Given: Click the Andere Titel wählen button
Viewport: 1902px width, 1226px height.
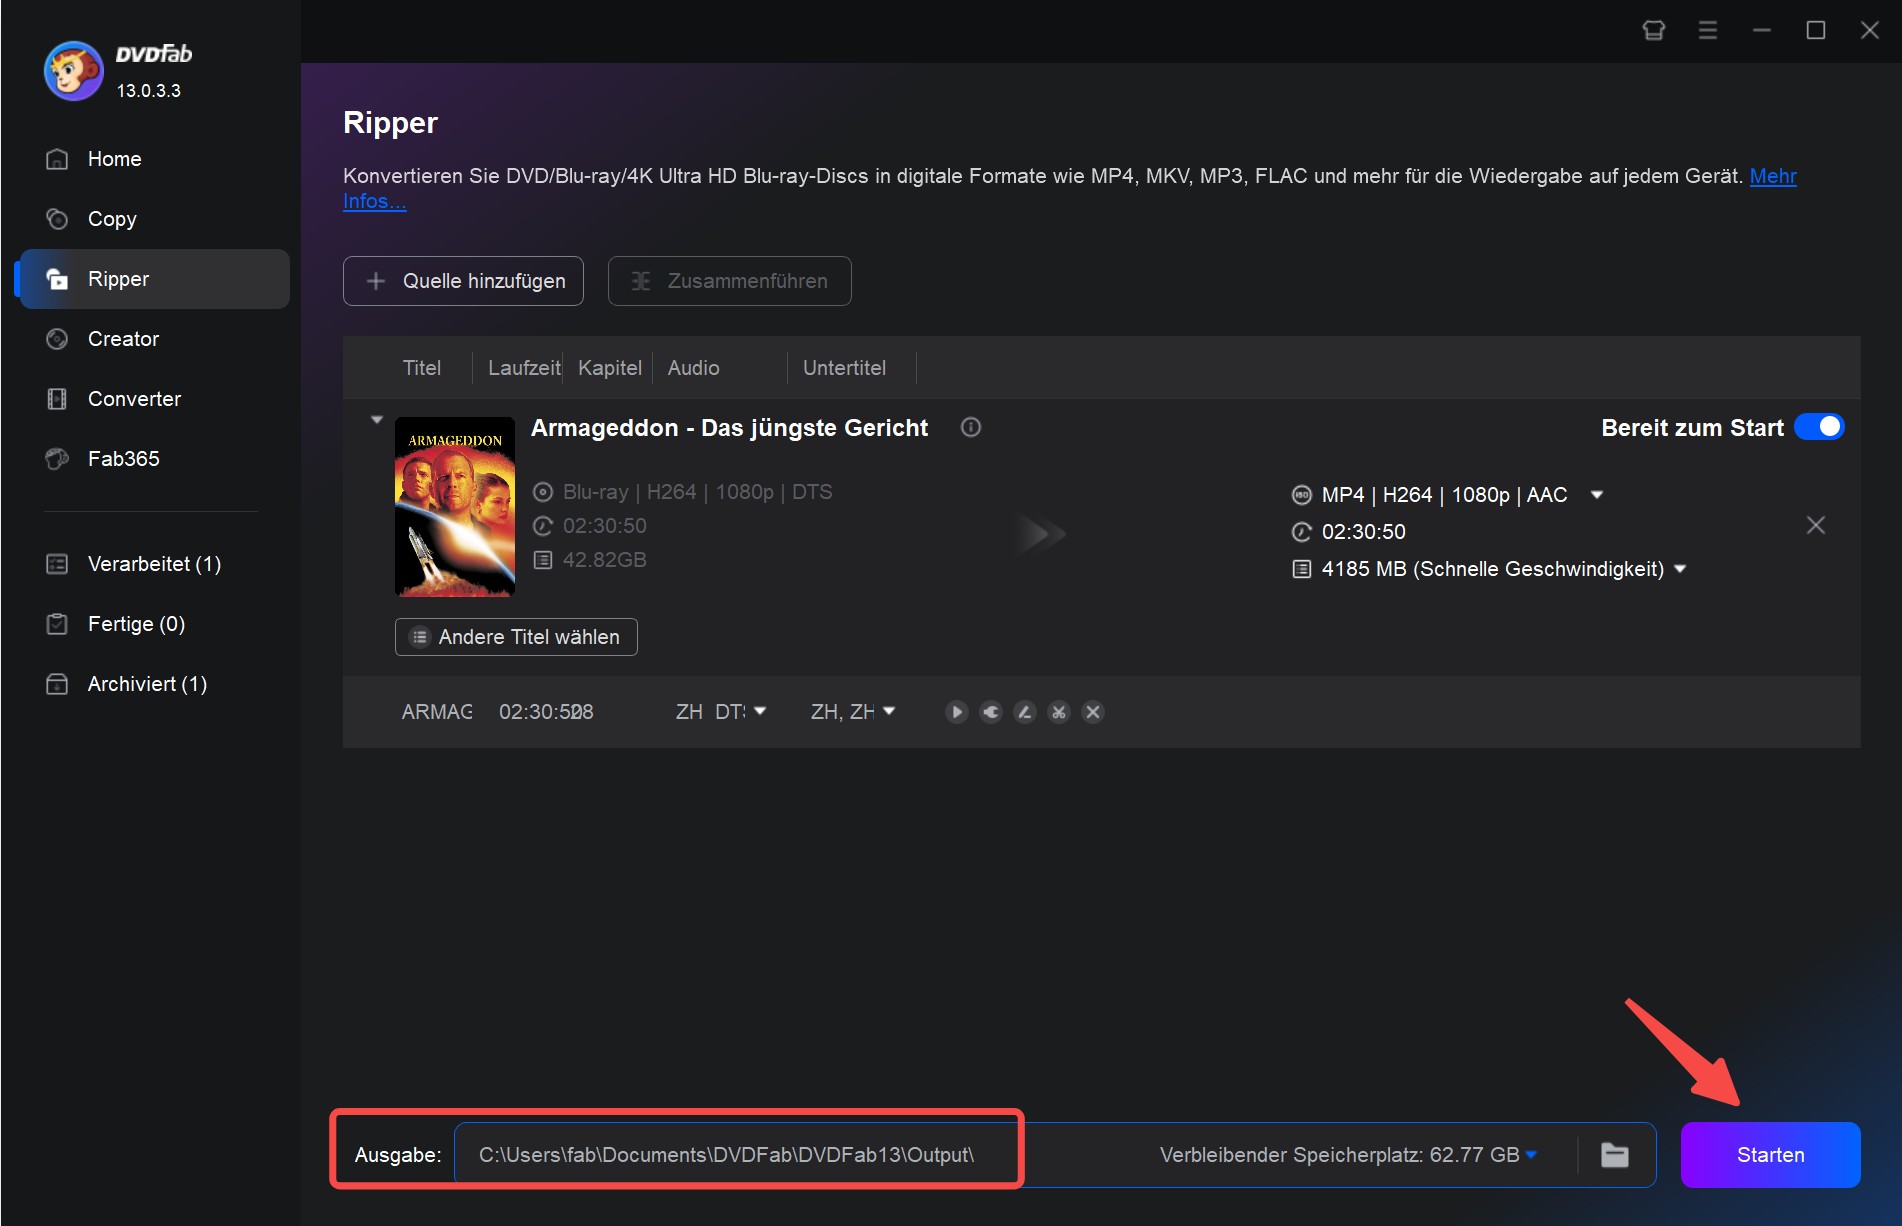Looking at the screenshot, I should click(x=516, y=637).
